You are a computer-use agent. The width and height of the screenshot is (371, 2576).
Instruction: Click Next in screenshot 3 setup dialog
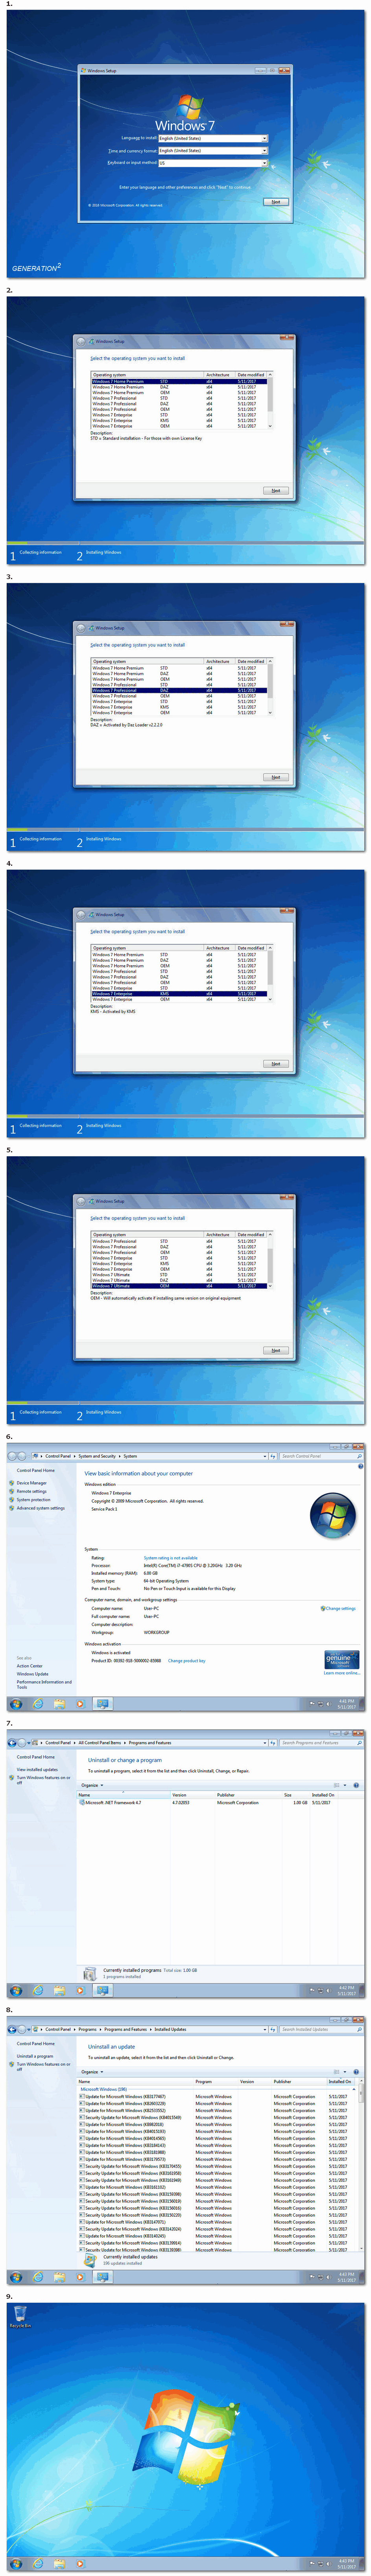tap(276, 777)
